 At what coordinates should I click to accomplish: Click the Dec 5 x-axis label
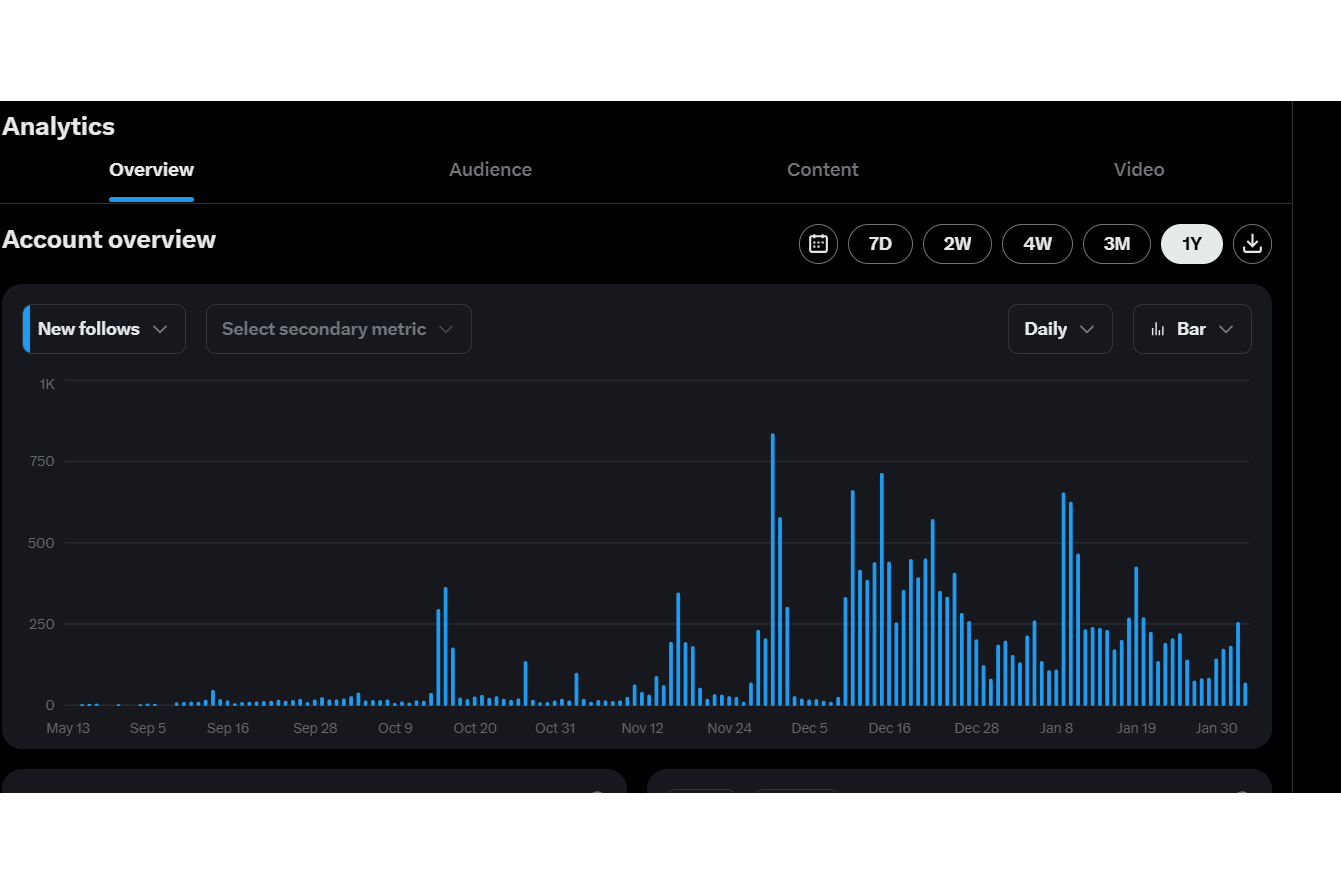click(x=809, y=728)
